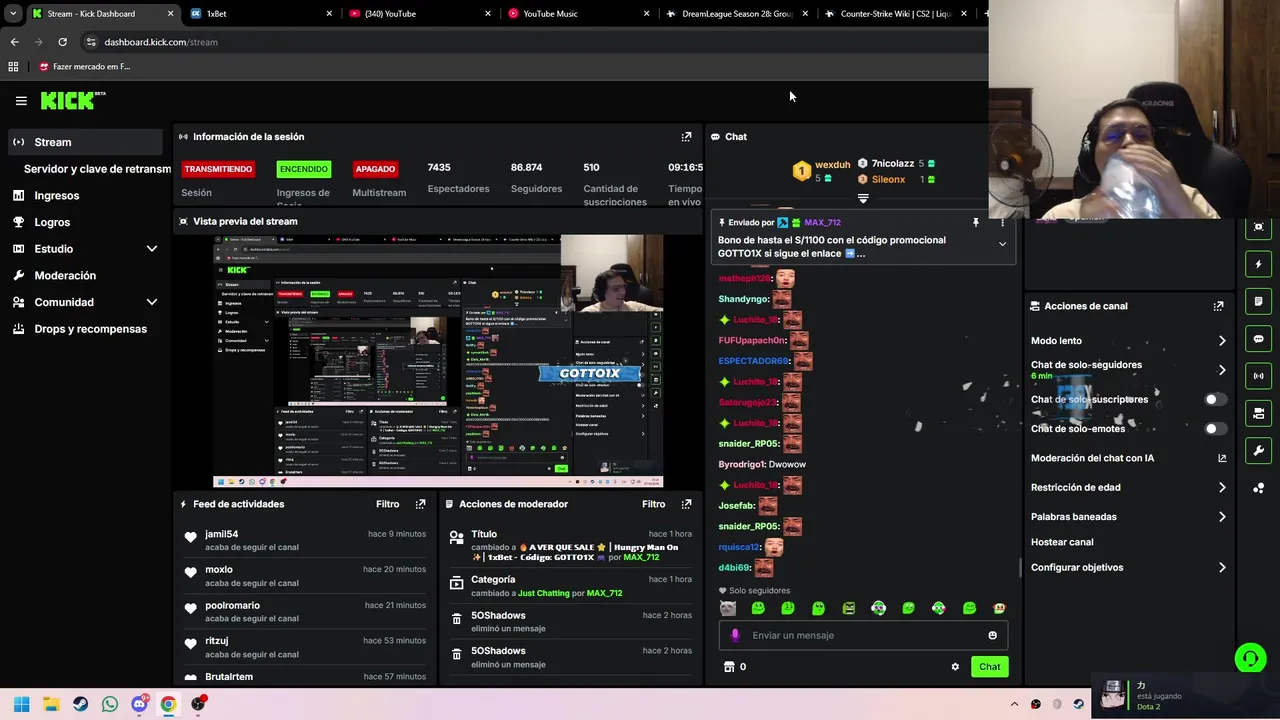Viewport: 1280px width, 720px height.
Task: Click the chat bubble sidebar icon
Action: [1258, 339]
